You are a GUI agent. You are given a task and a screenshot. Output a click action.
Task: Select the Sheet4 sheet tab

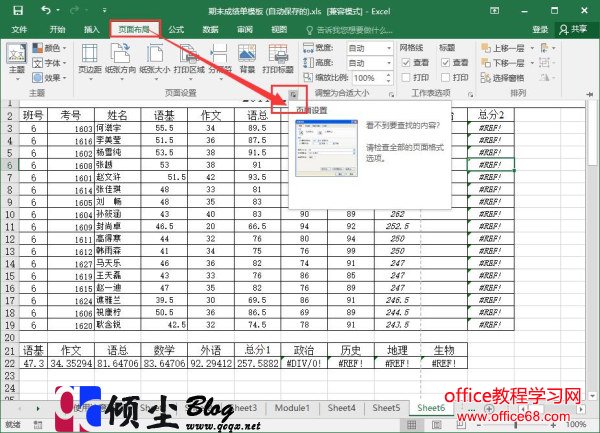pos(341,408)
